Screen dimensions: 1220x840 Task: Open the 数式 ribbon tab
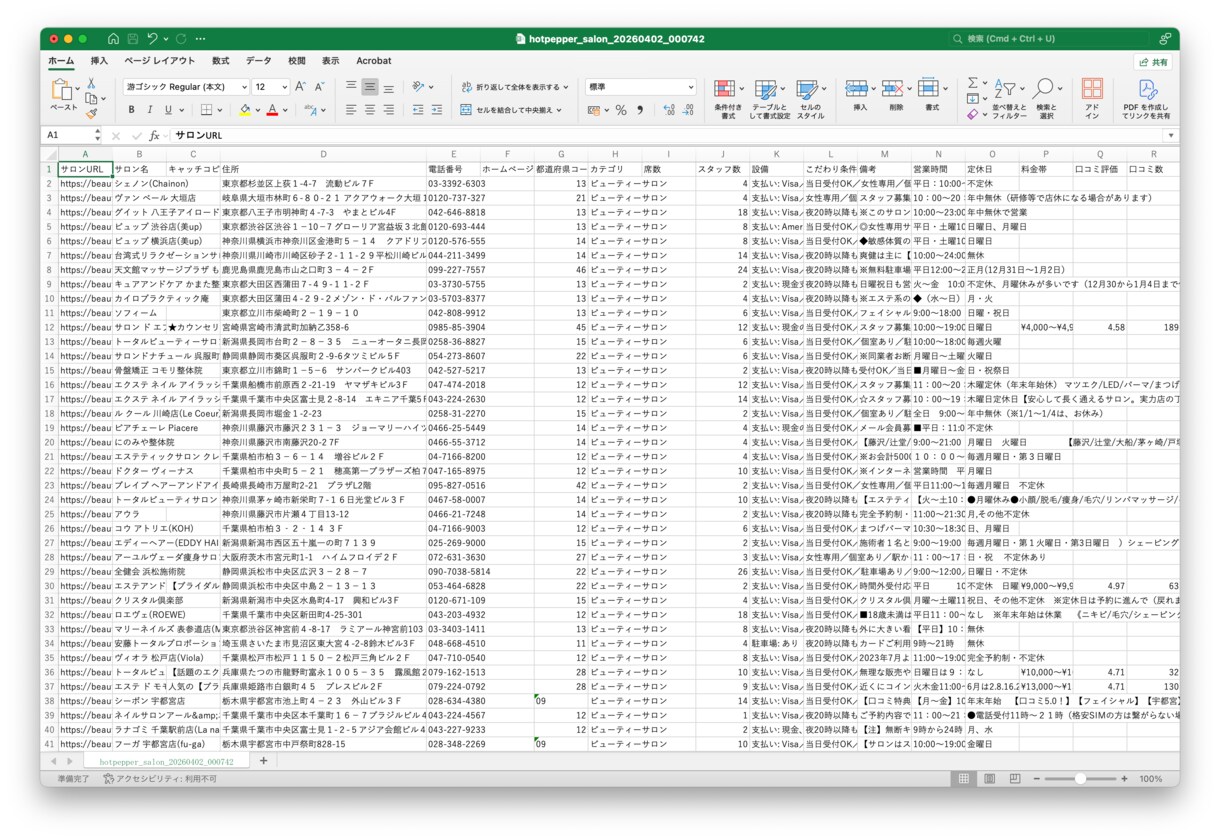pyautogui.click(x=220, y=61)
